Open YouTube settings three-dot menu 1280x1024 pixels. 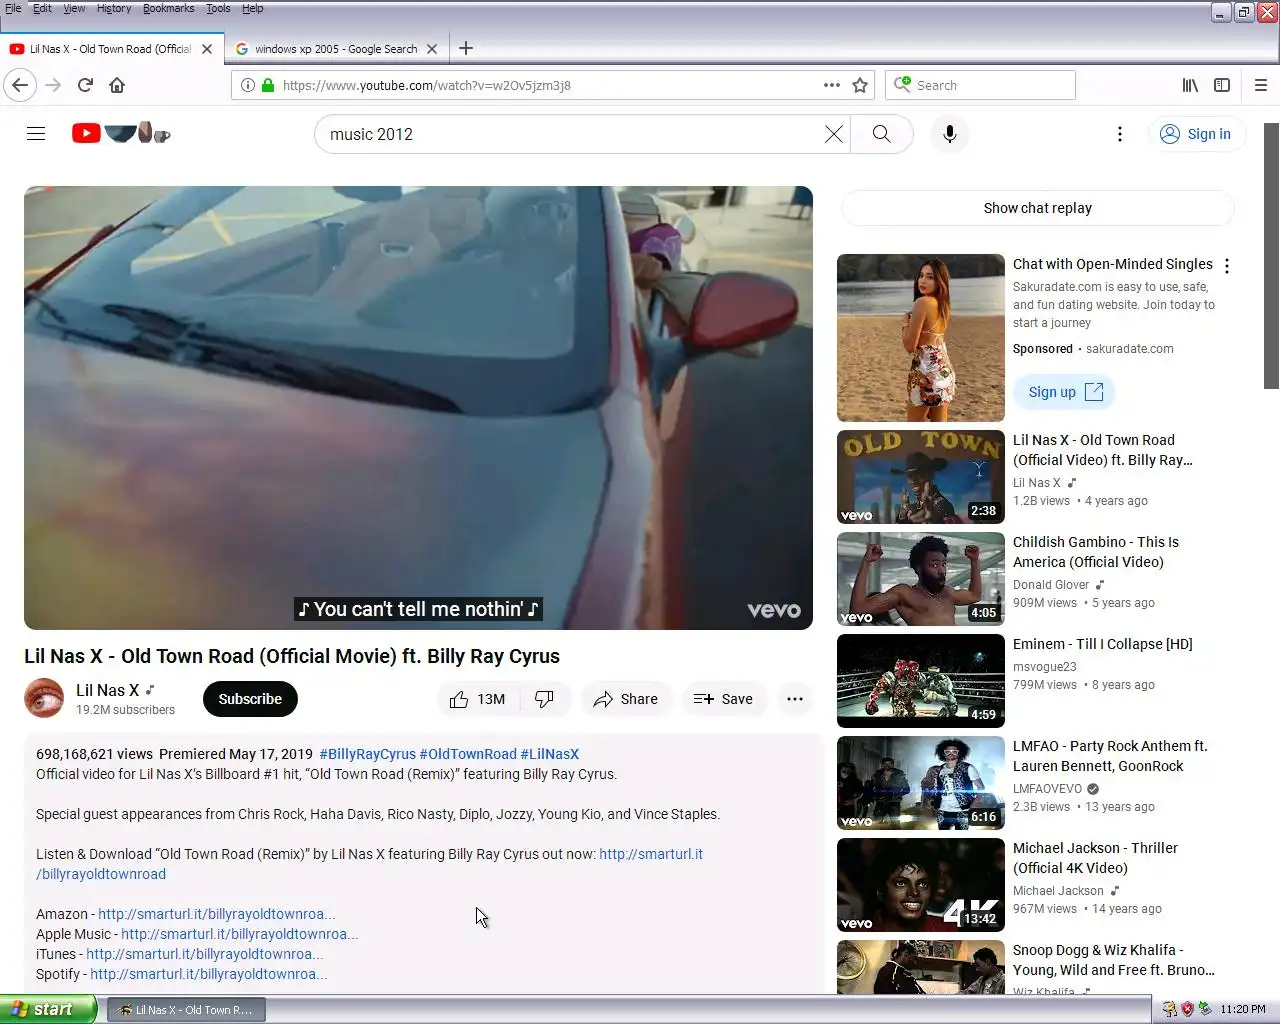1120,134
